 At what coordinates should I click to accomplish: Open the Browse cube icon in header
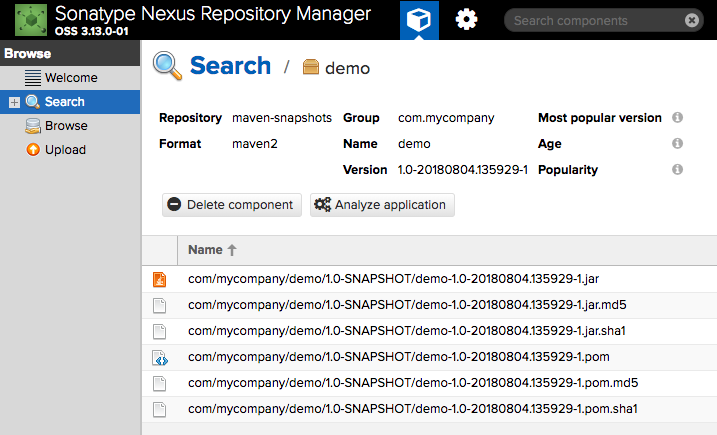point(419,20)
